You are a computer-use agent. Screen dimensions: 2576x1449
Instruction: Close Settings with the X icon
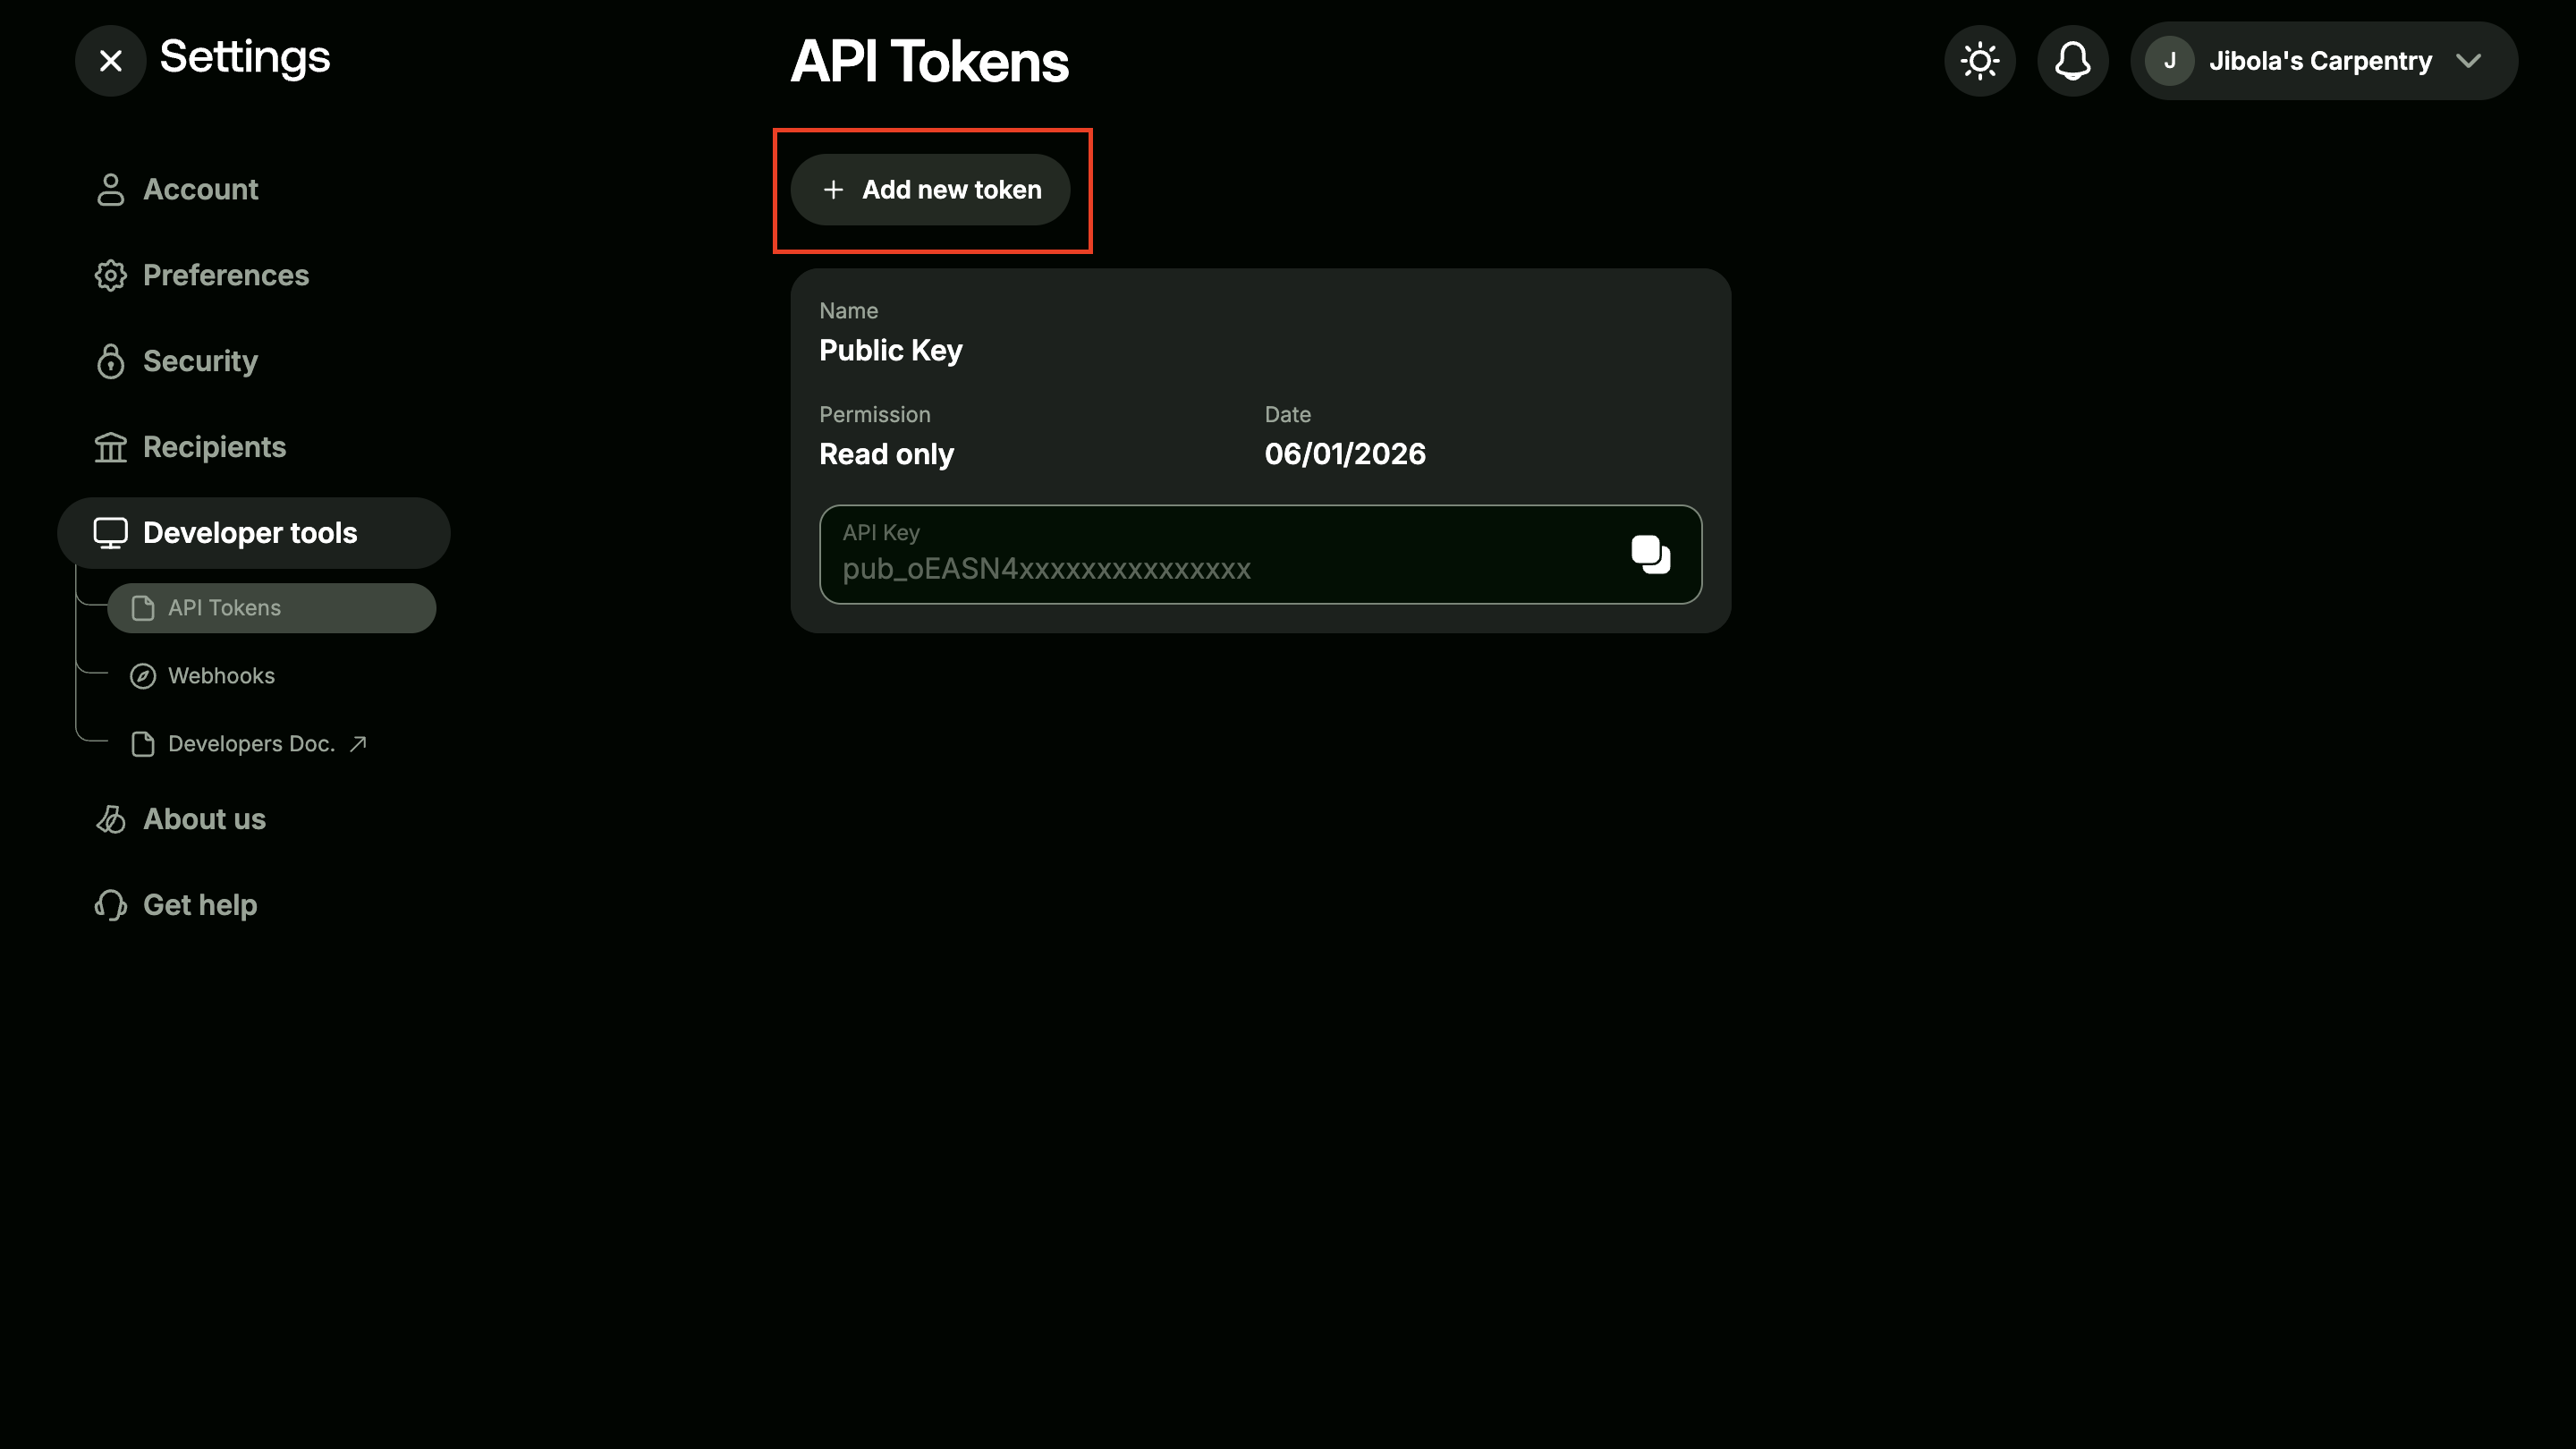tap(111, 61)
